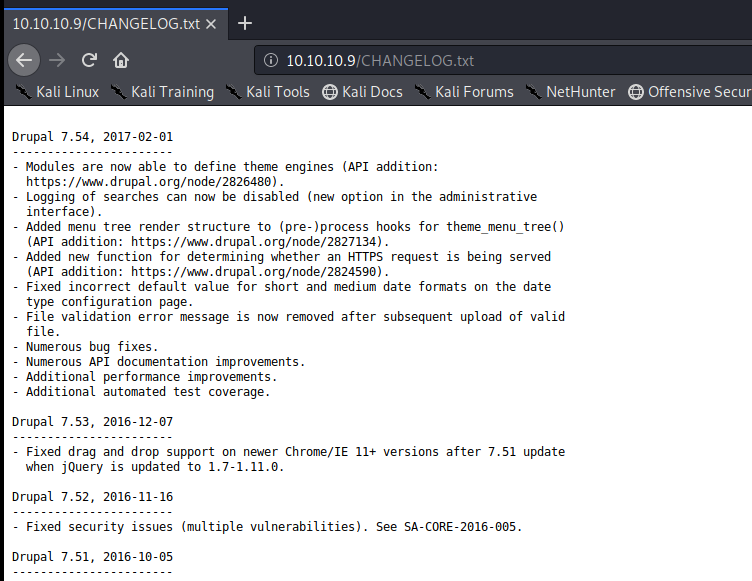Open the NetHunter bookmark
752x581 pixels.
570,92
